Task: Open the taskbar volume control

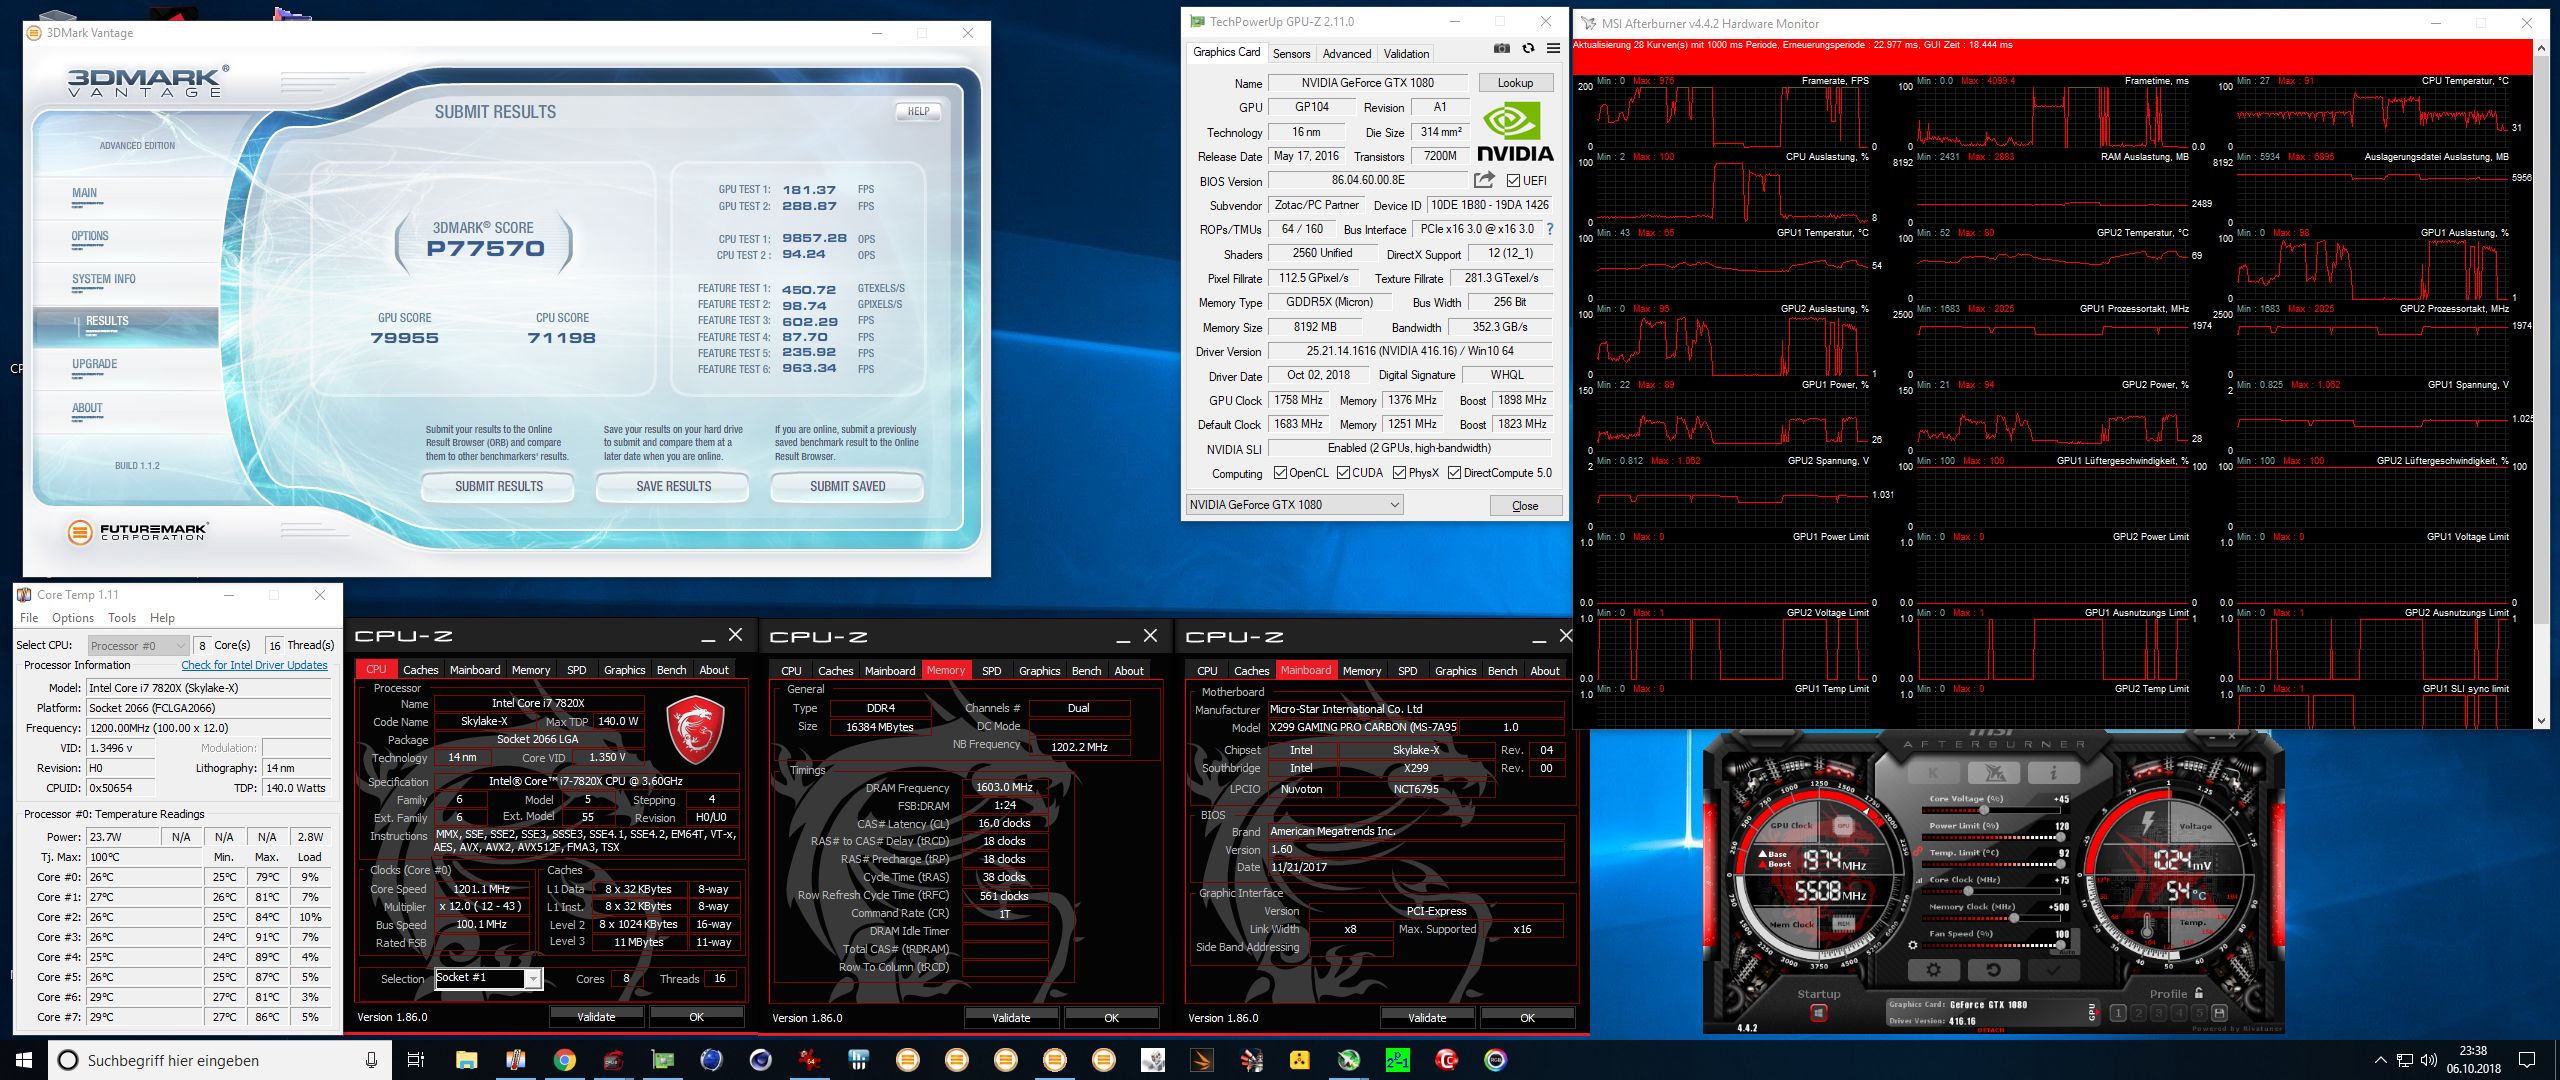Action: [x=2430, y=1060]
